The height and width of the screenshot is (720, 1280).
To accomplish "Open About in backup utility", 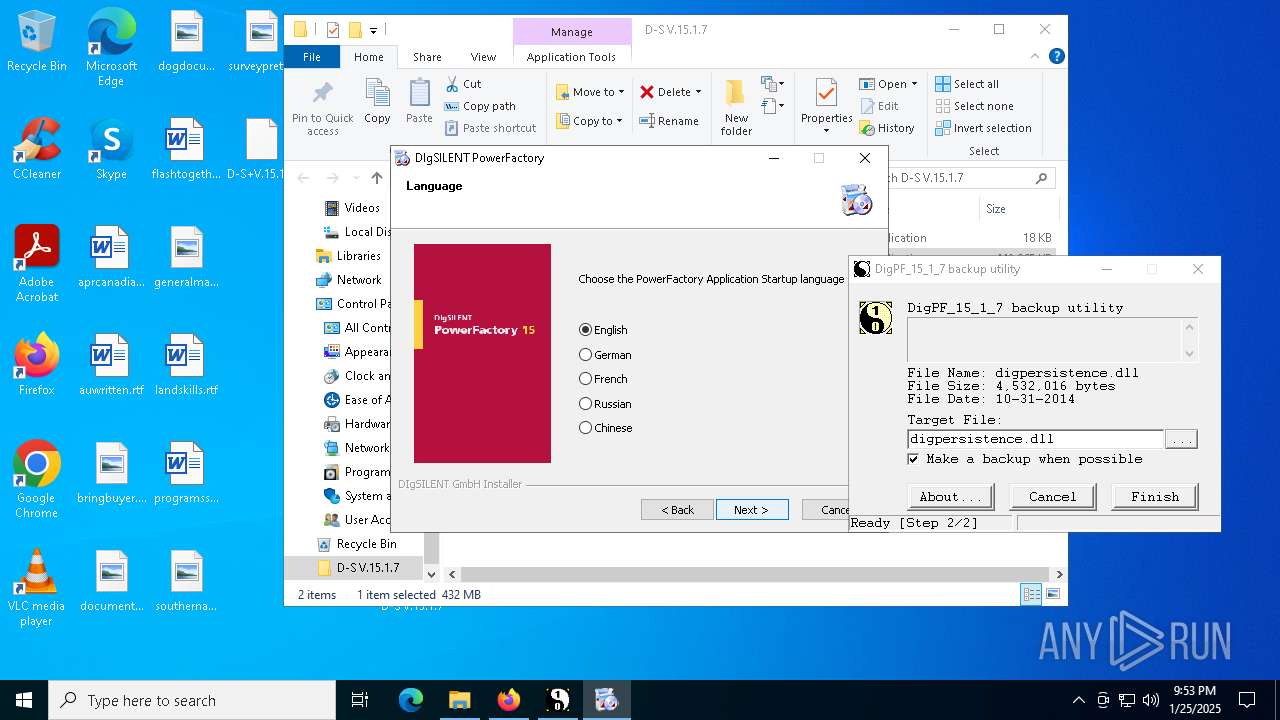I will pos(951,497).
